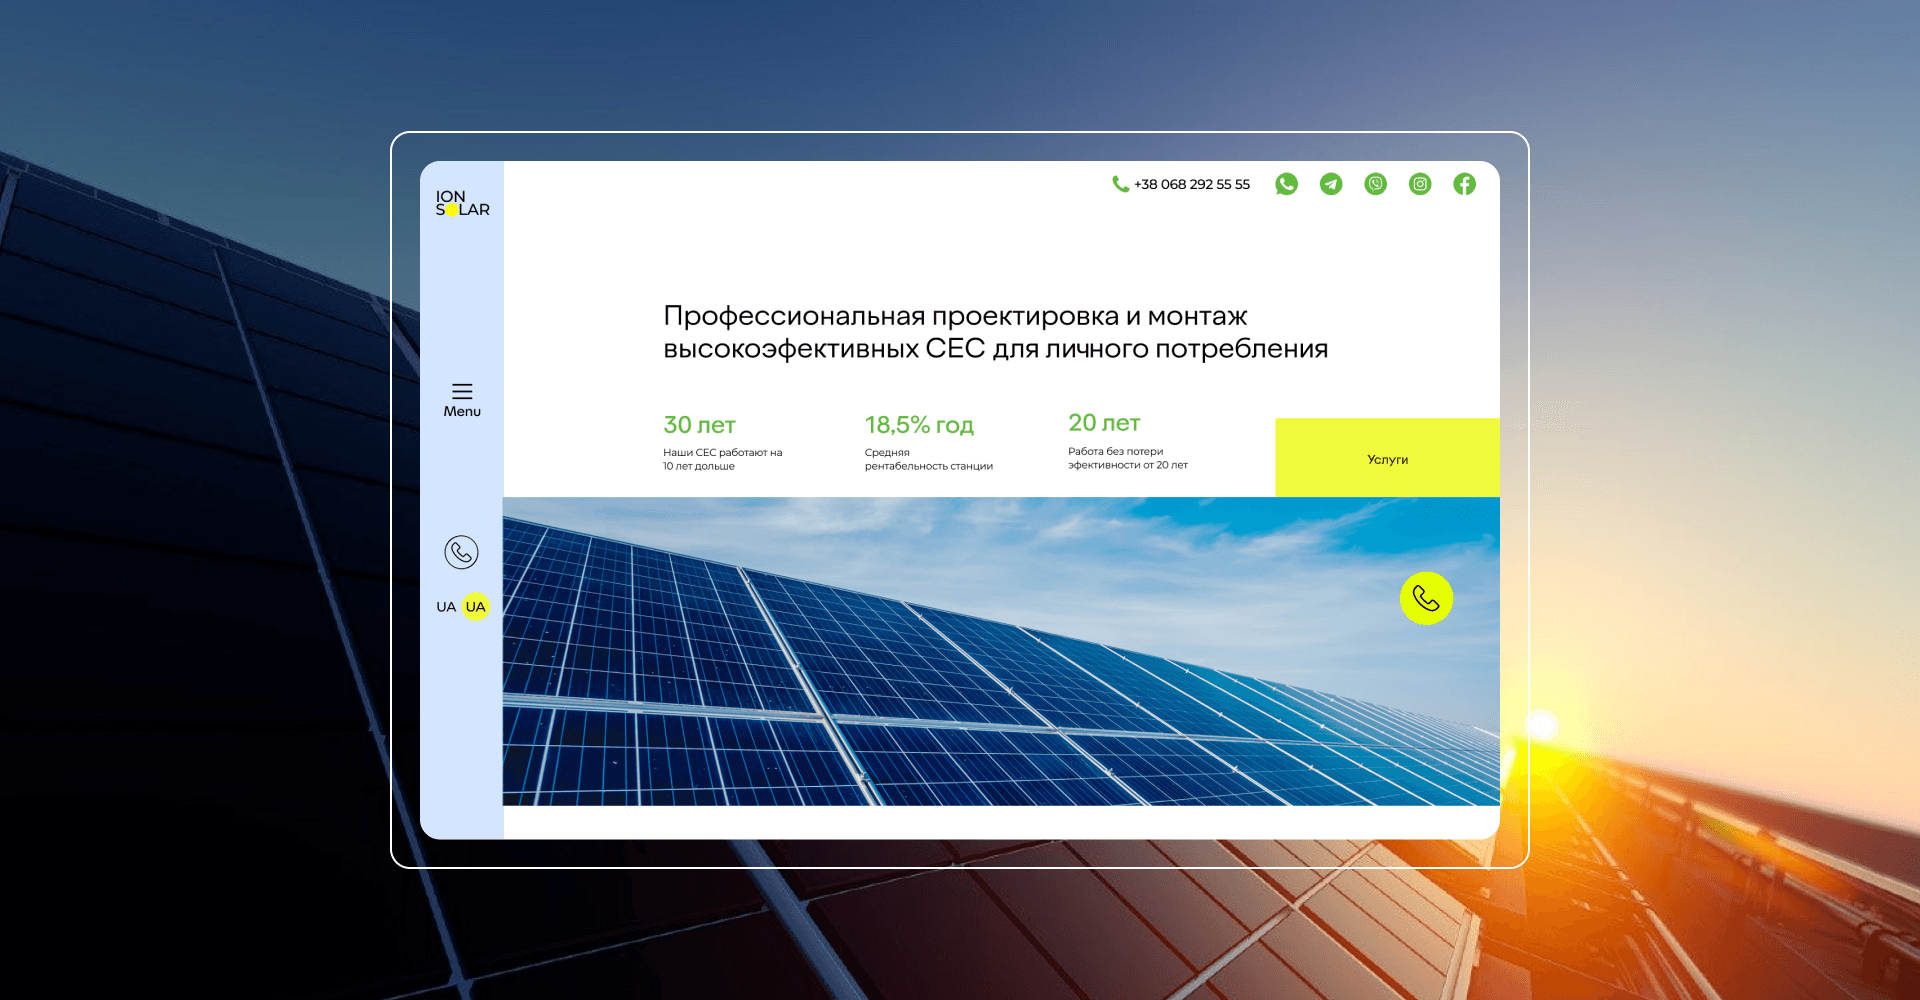Image resolution: width=1920 pixels, height=1000 pixels.
Task: Open the Telegram icon
Action: (1331, 184)
